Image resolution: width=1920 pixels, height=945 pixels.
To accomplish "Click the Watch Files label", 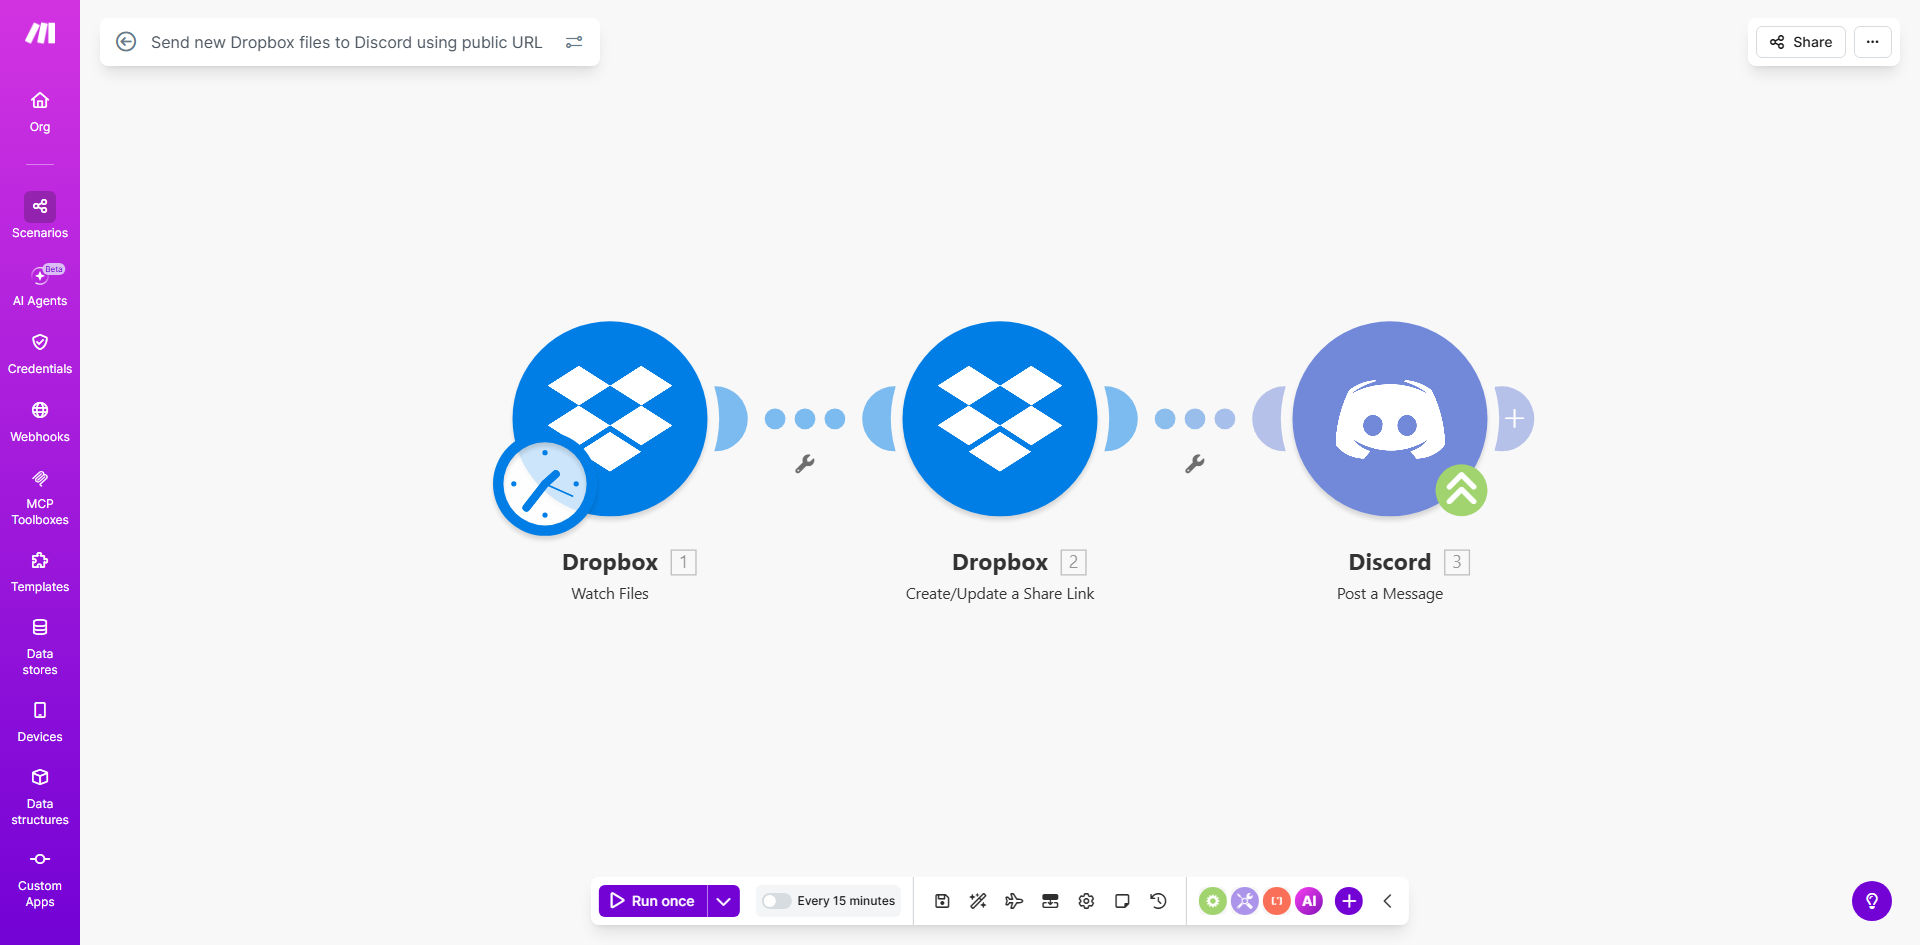I will 610,594.
